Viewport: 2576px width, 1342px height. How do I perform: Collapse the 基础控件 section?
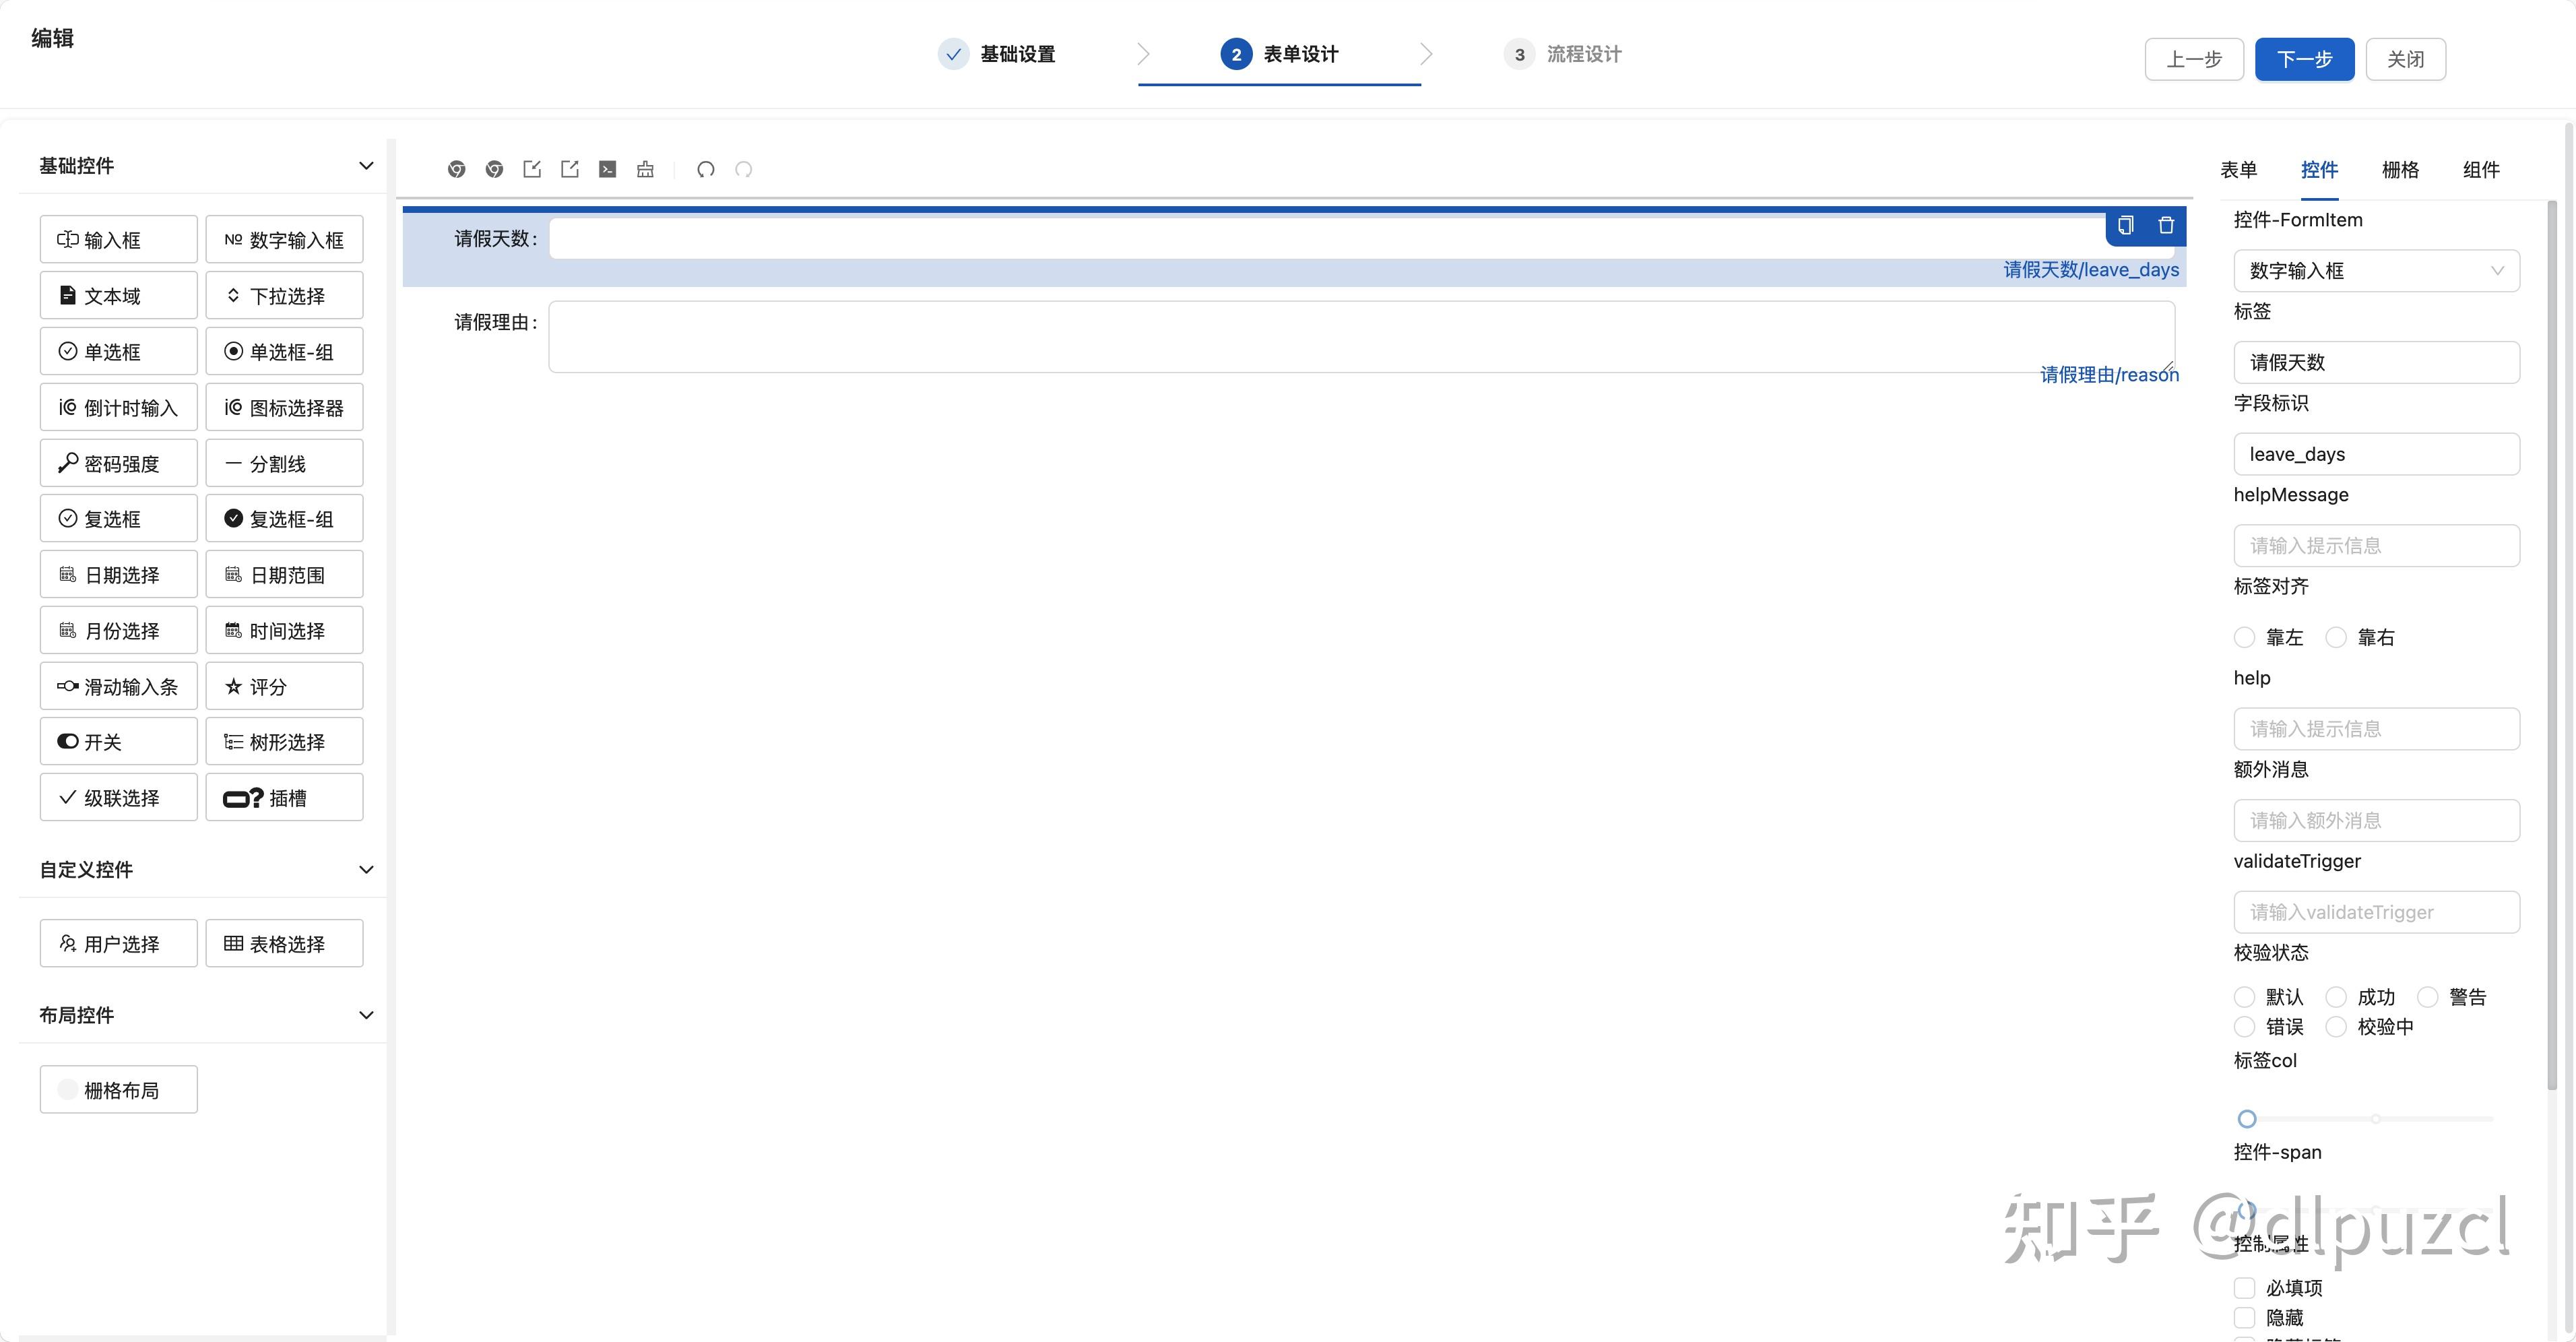tap(366, 166)
